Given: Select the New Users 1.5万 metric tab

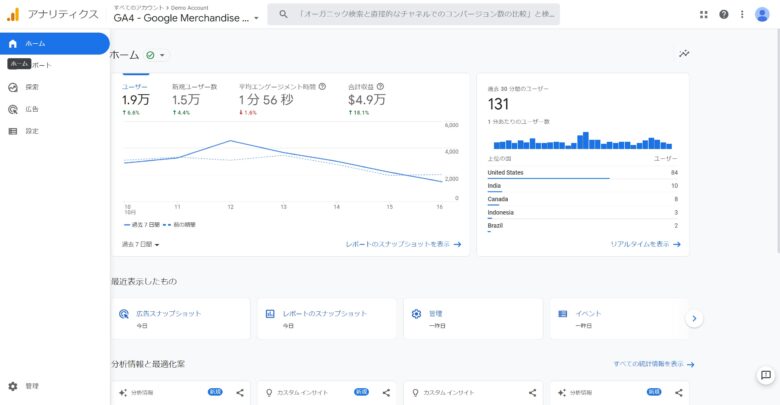Looking at the screenshot, I should point(195,99).
